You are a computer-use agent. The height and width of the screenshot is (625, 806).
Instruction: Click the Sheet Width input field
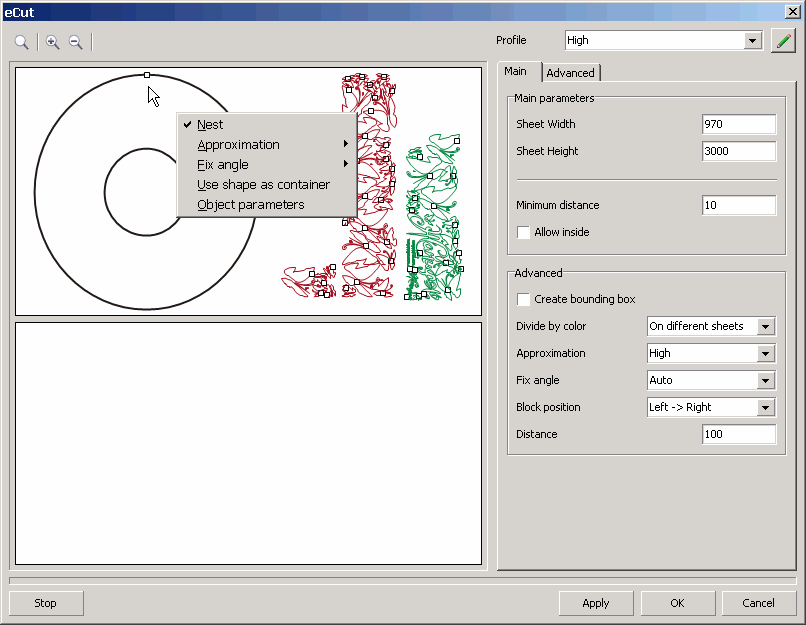coord(739,124)
